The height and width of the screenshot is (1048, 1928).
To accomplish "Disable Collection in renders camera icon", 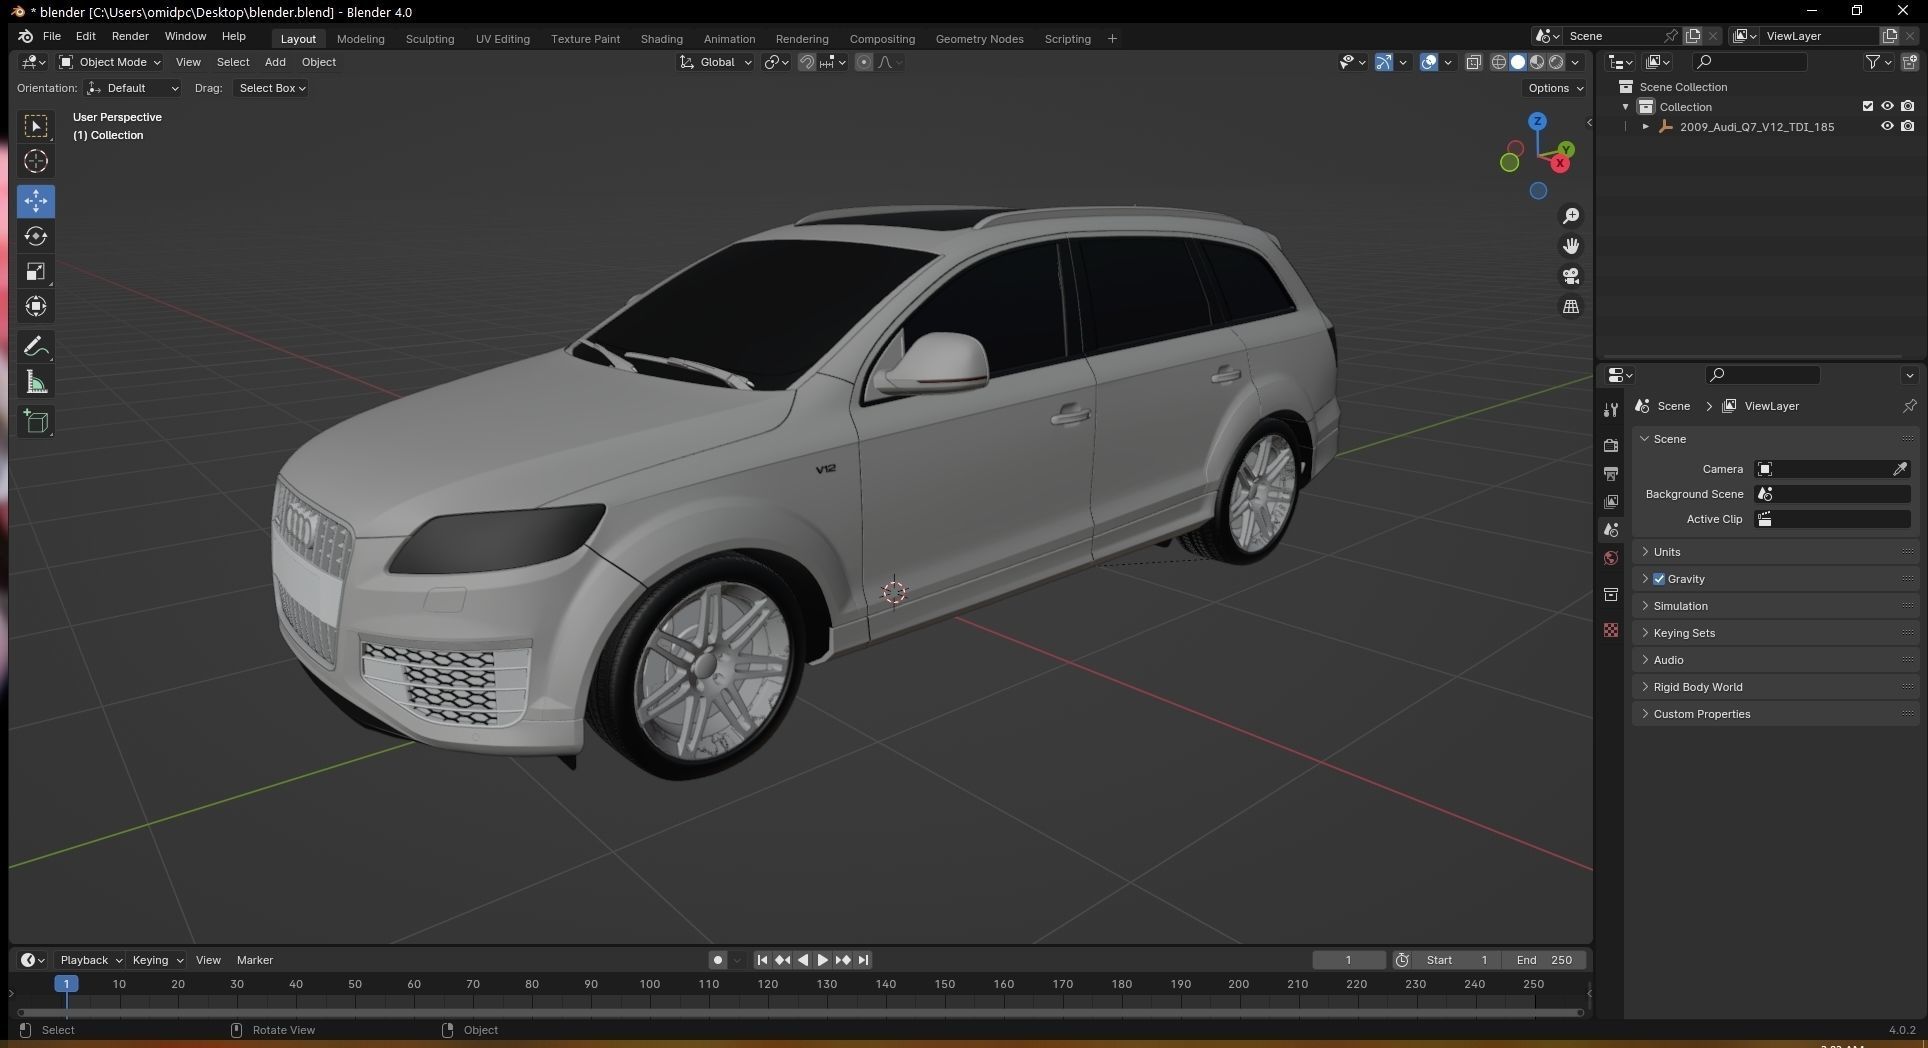I will click(1908, 106).
